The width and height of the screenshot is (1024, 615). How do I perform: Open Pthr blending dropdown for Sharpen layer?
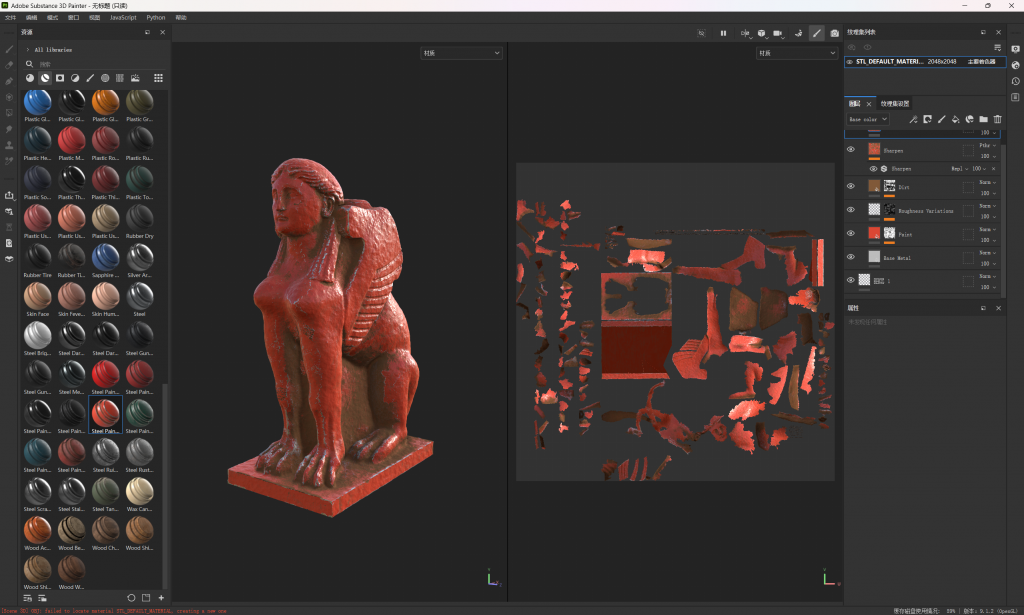pos(987,146)
